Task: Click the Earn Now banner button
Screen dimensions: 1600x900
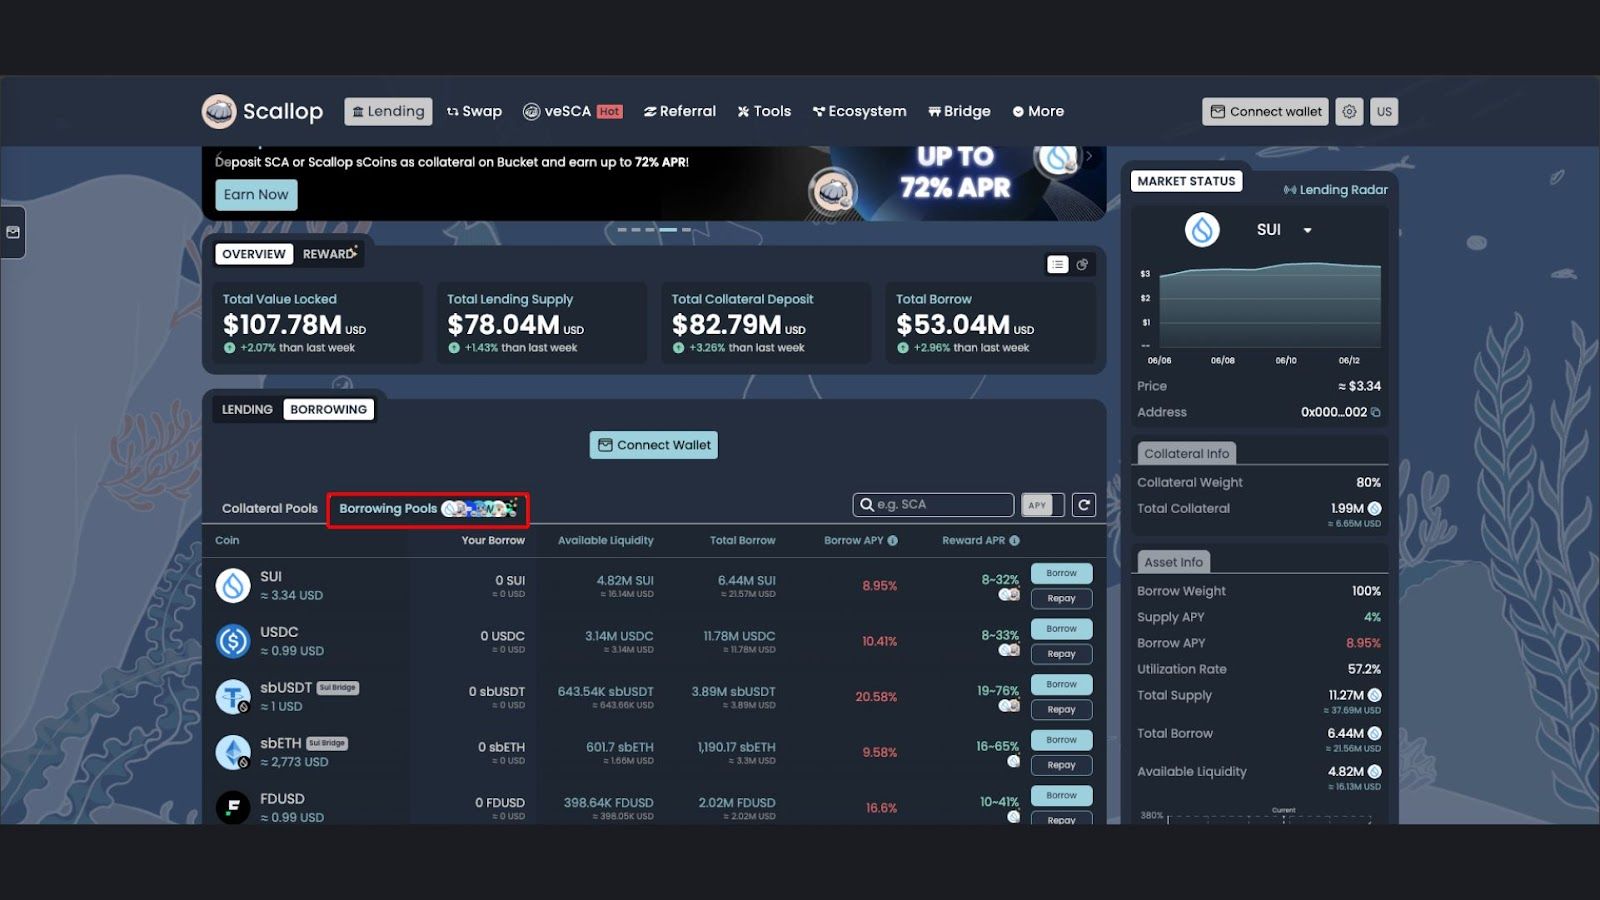Action: (x=256, y=194)
